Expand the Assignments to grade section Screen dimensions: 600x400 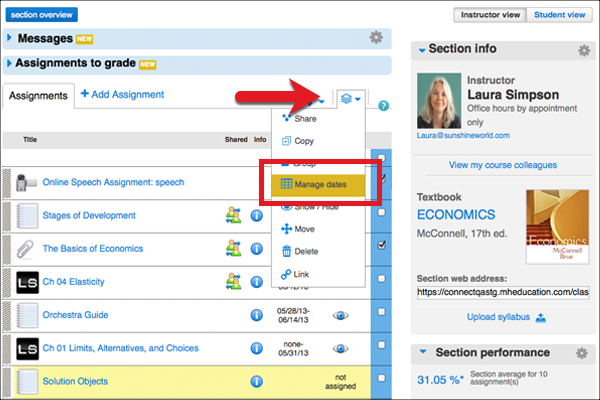(10, 64)
